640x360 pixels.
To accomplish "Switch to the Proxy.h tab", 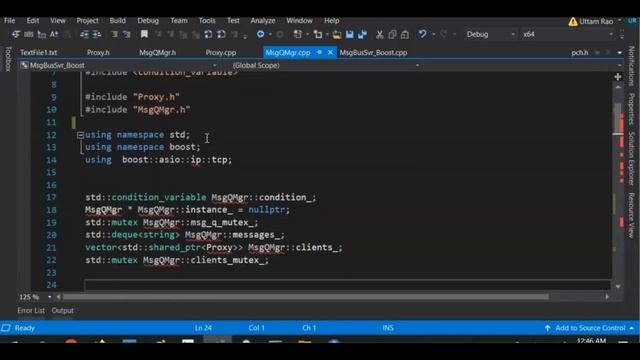I will [98, 53].
